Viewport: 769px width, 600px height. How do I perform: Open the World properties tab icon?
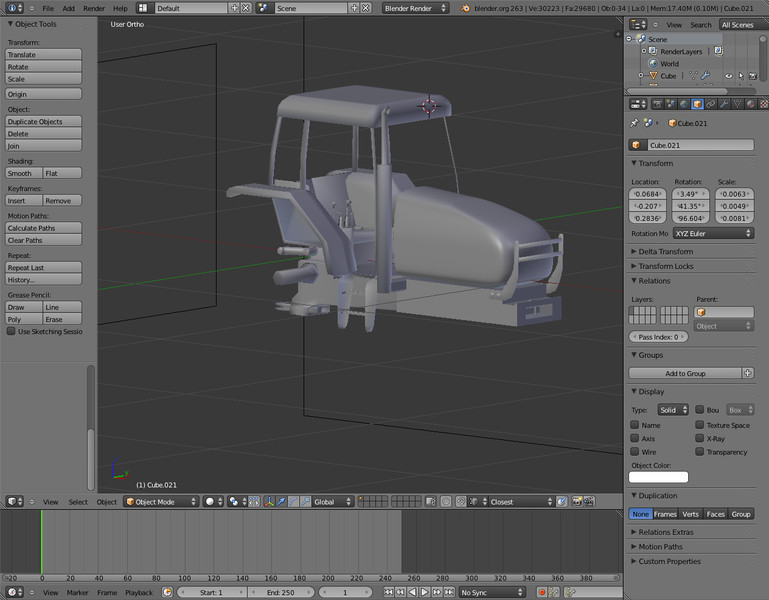684,104
